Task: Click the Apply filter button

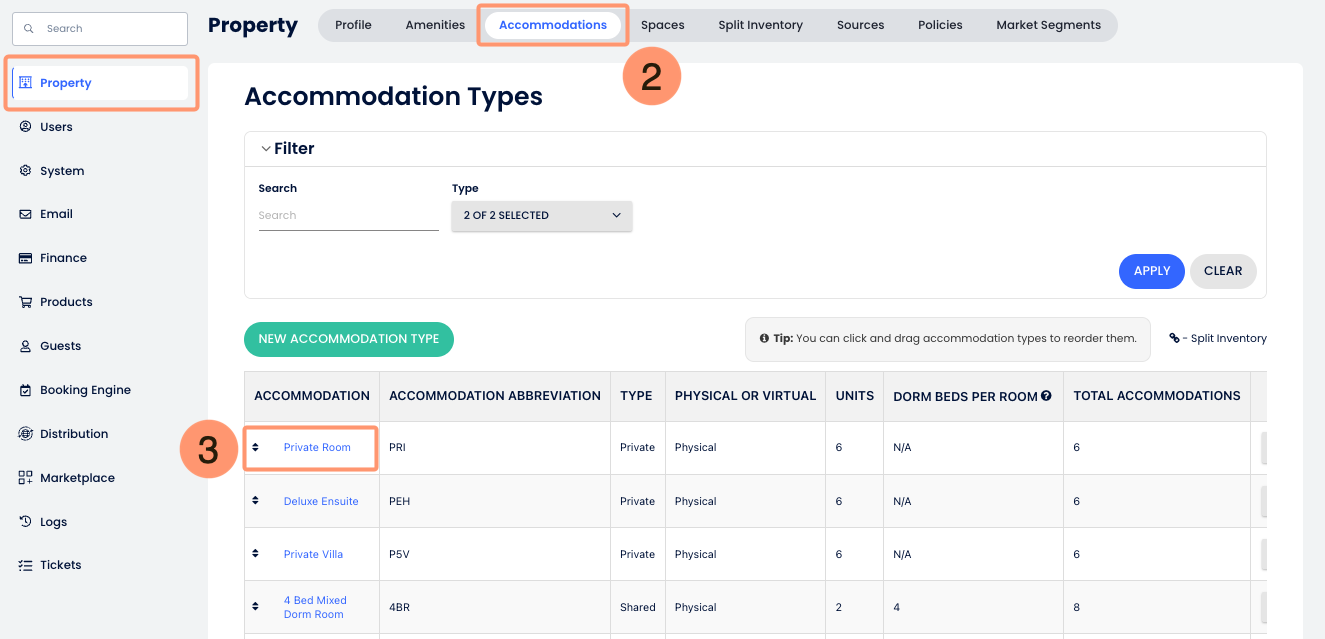Action: point(1151,271)
